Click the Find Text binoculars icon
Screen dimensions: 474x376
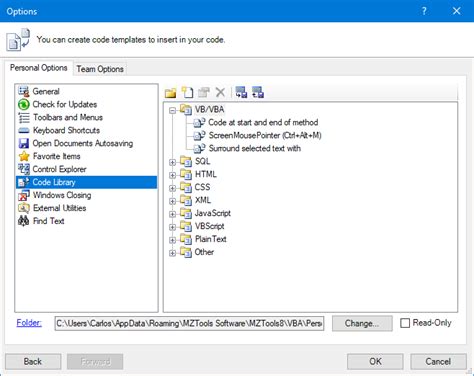pos(24,221)
